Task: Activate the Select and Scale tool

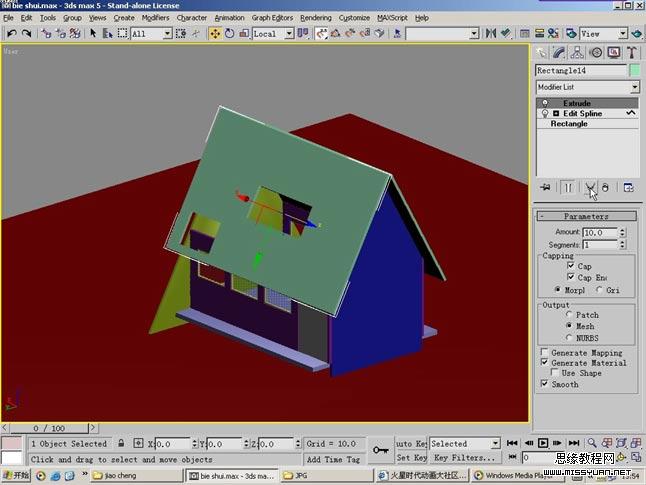Action: coord(244,33)
